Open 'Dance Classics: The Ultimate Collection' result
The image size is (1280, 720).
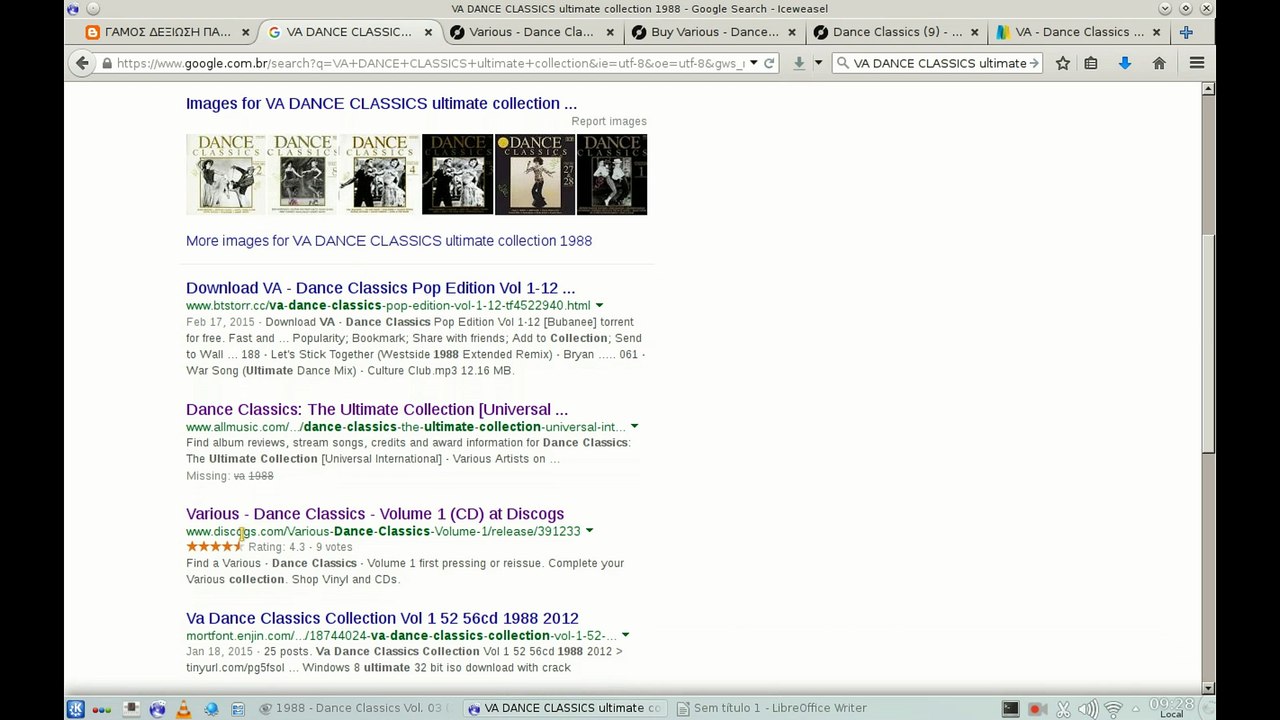pyautogui.click(x=377, y=409)
